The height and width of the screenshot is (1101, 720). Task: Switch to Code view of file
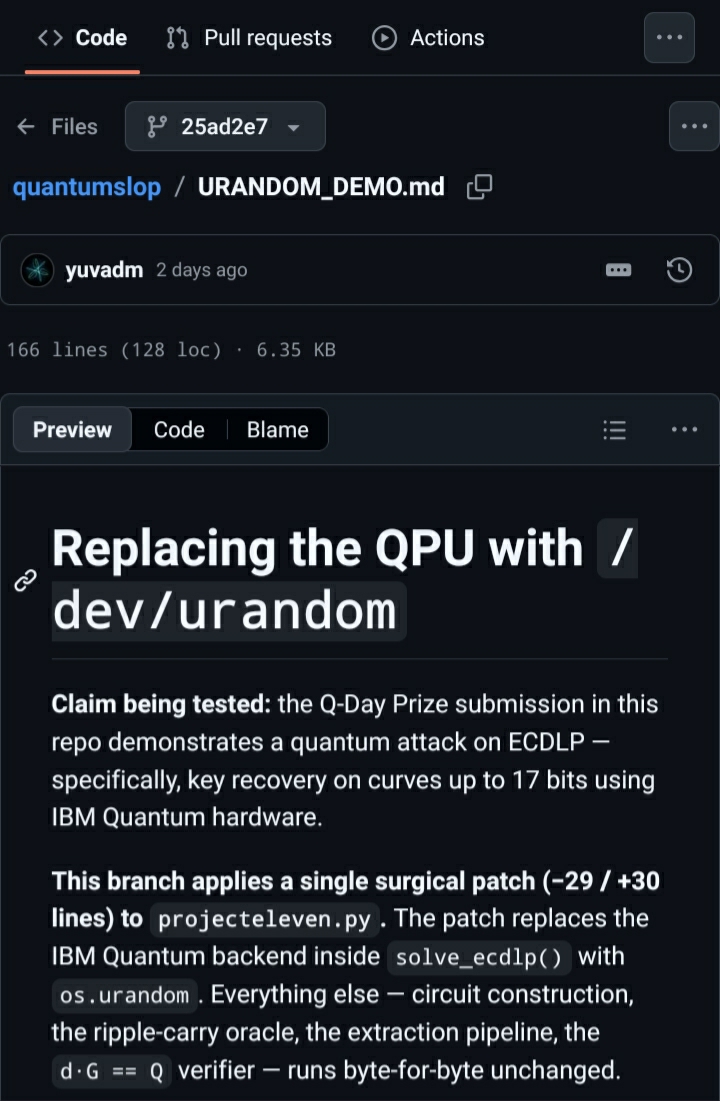point(179,430)
